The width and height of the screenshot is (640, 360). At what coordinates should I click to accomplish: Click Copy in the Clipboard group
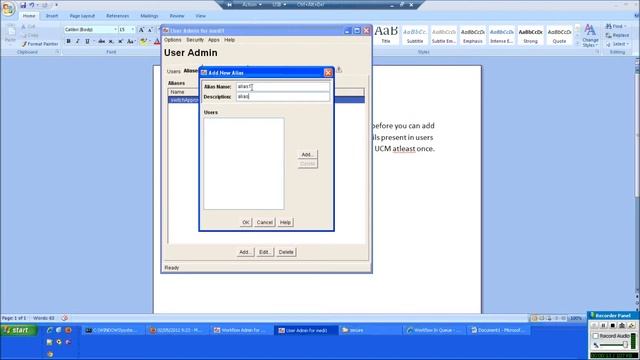[30, 35]
